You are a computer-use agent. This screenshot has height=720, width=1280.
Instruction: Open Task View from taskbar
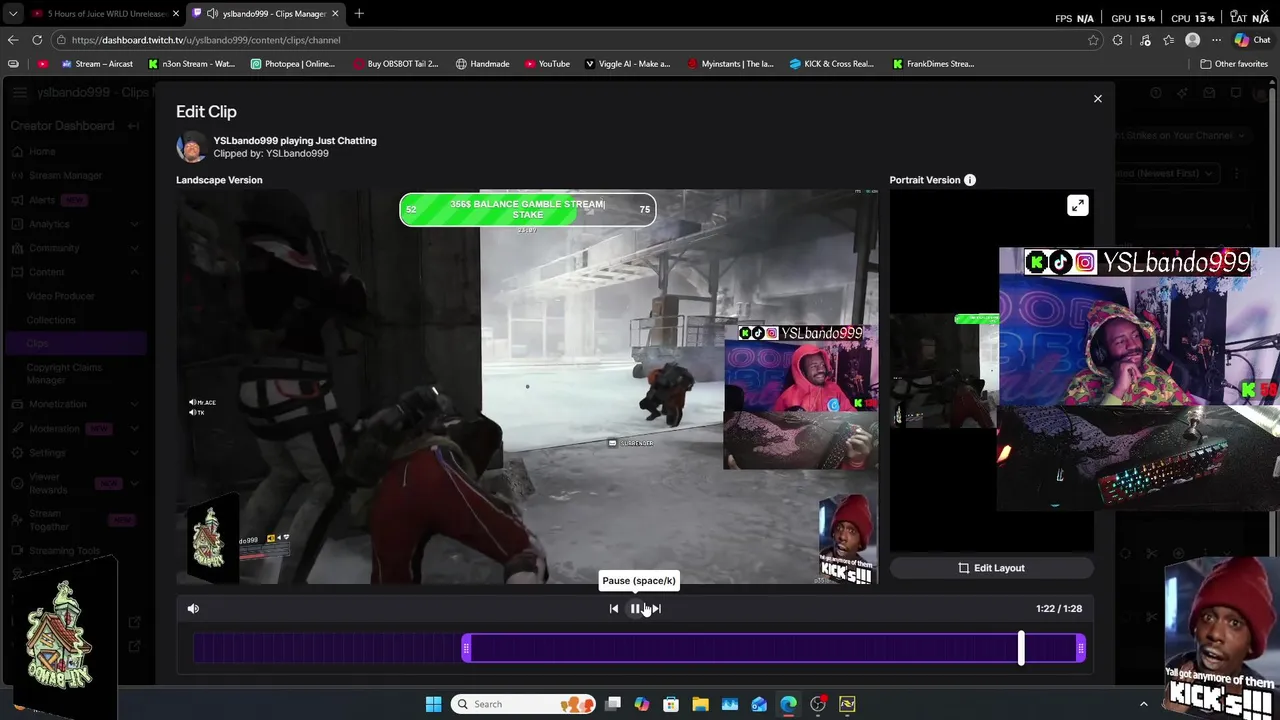[x=613, y=704]
